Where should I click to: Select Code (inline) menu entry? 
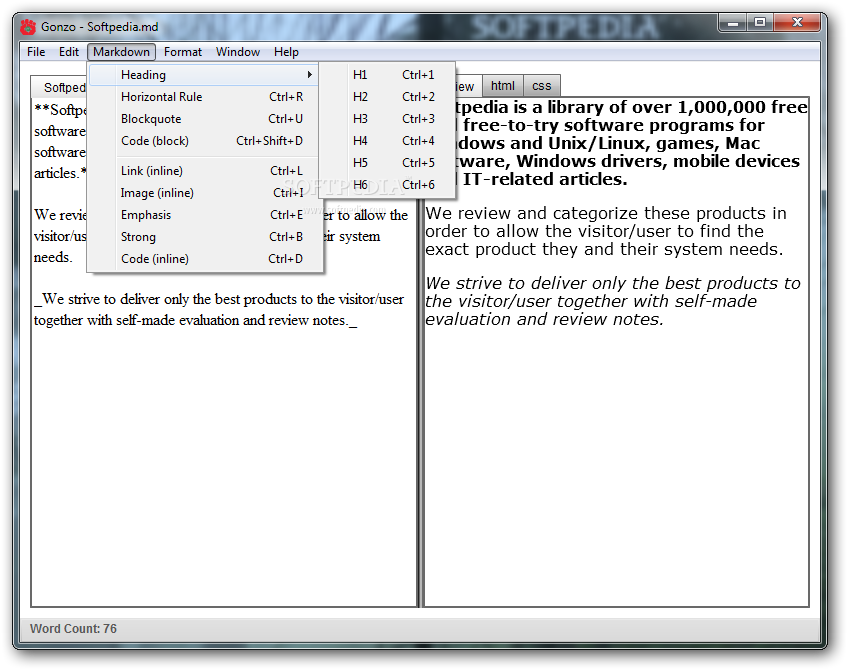205,259
